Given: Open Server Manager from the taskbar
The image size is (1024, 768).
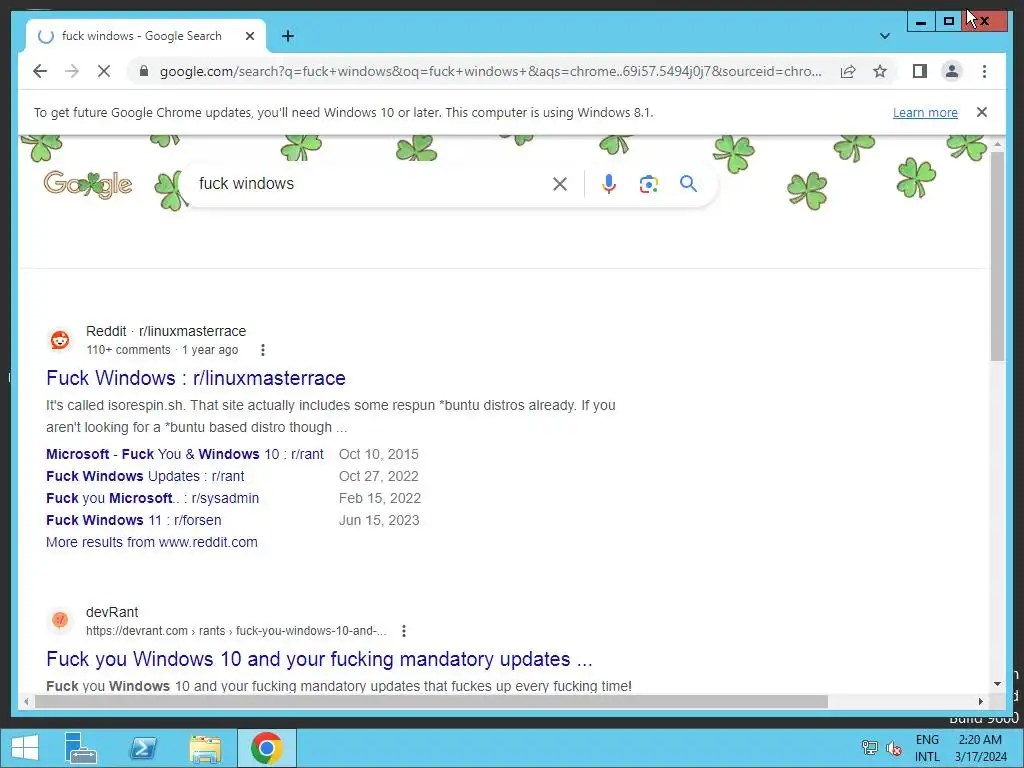Looking at the screenshot, I should pos(81,748).
